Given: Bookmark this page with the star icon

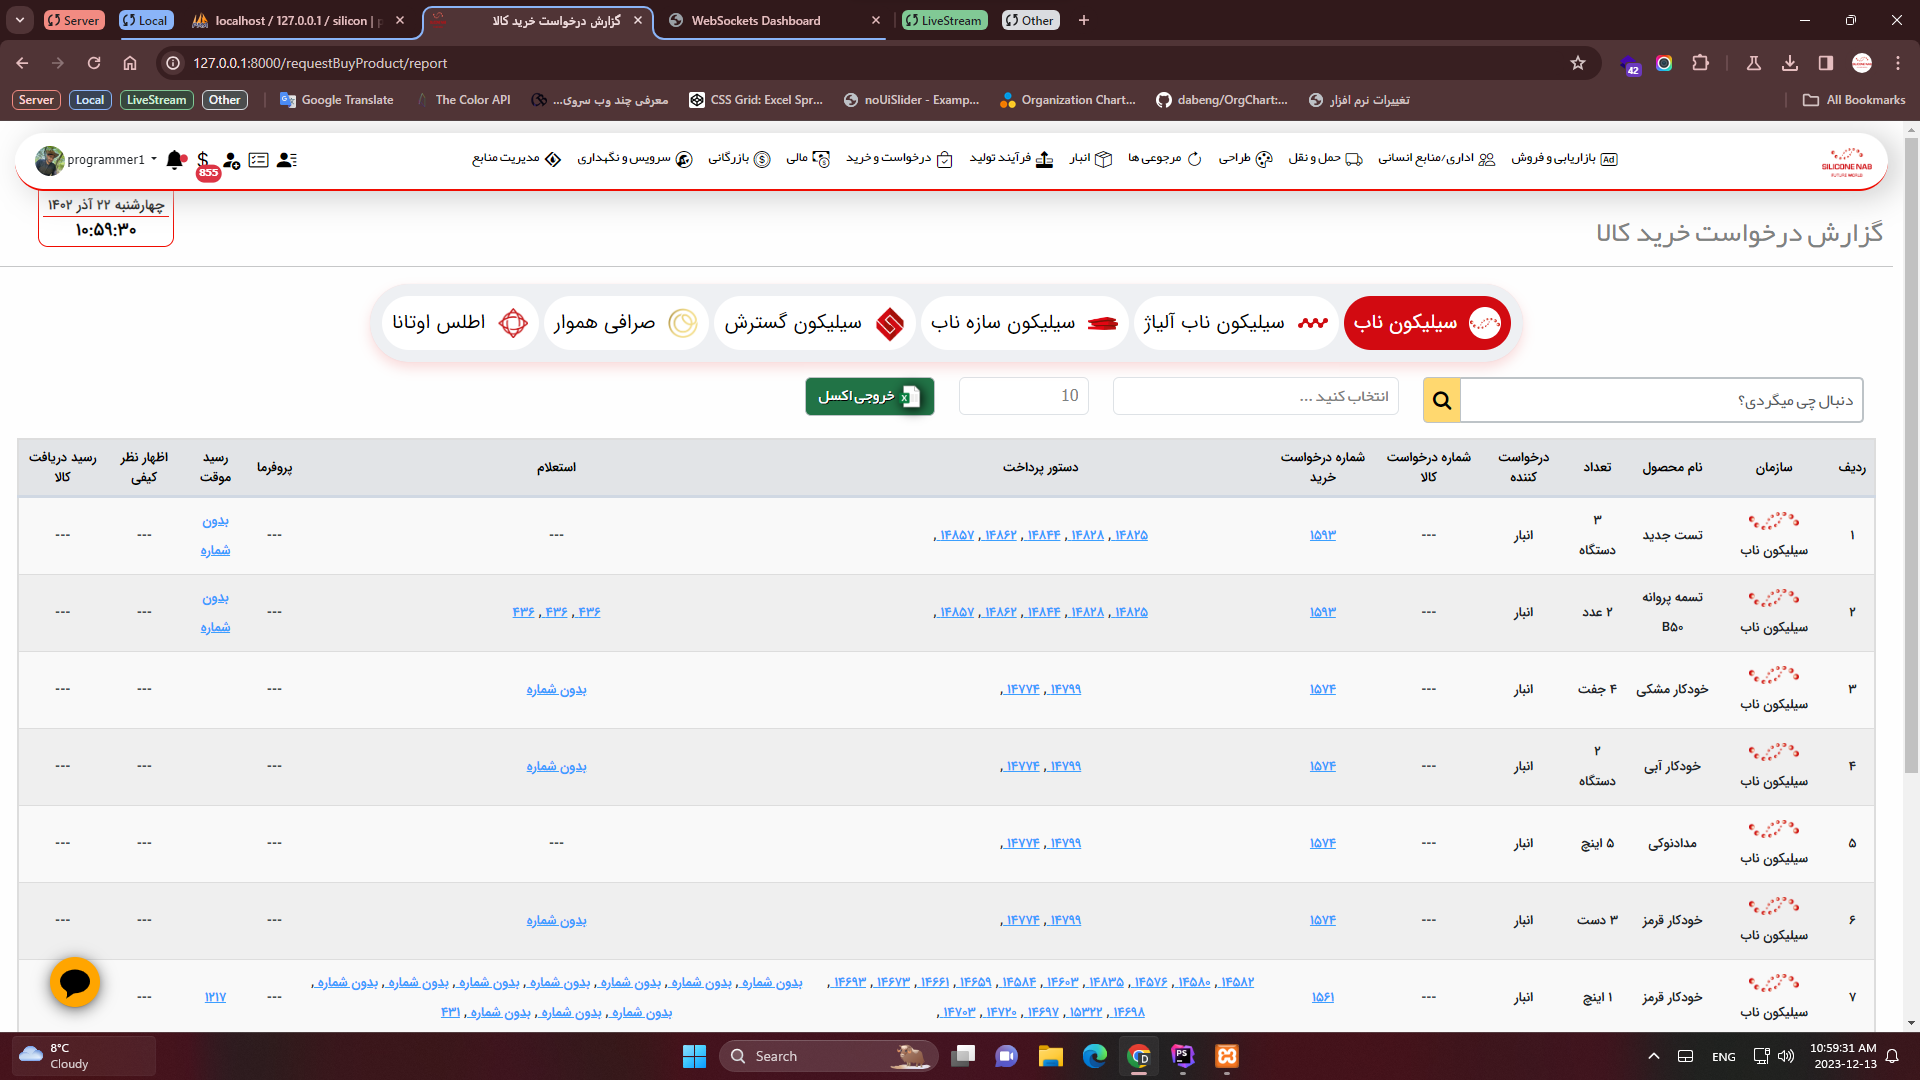Looking at the screenshot, I should coord(1578,63).
